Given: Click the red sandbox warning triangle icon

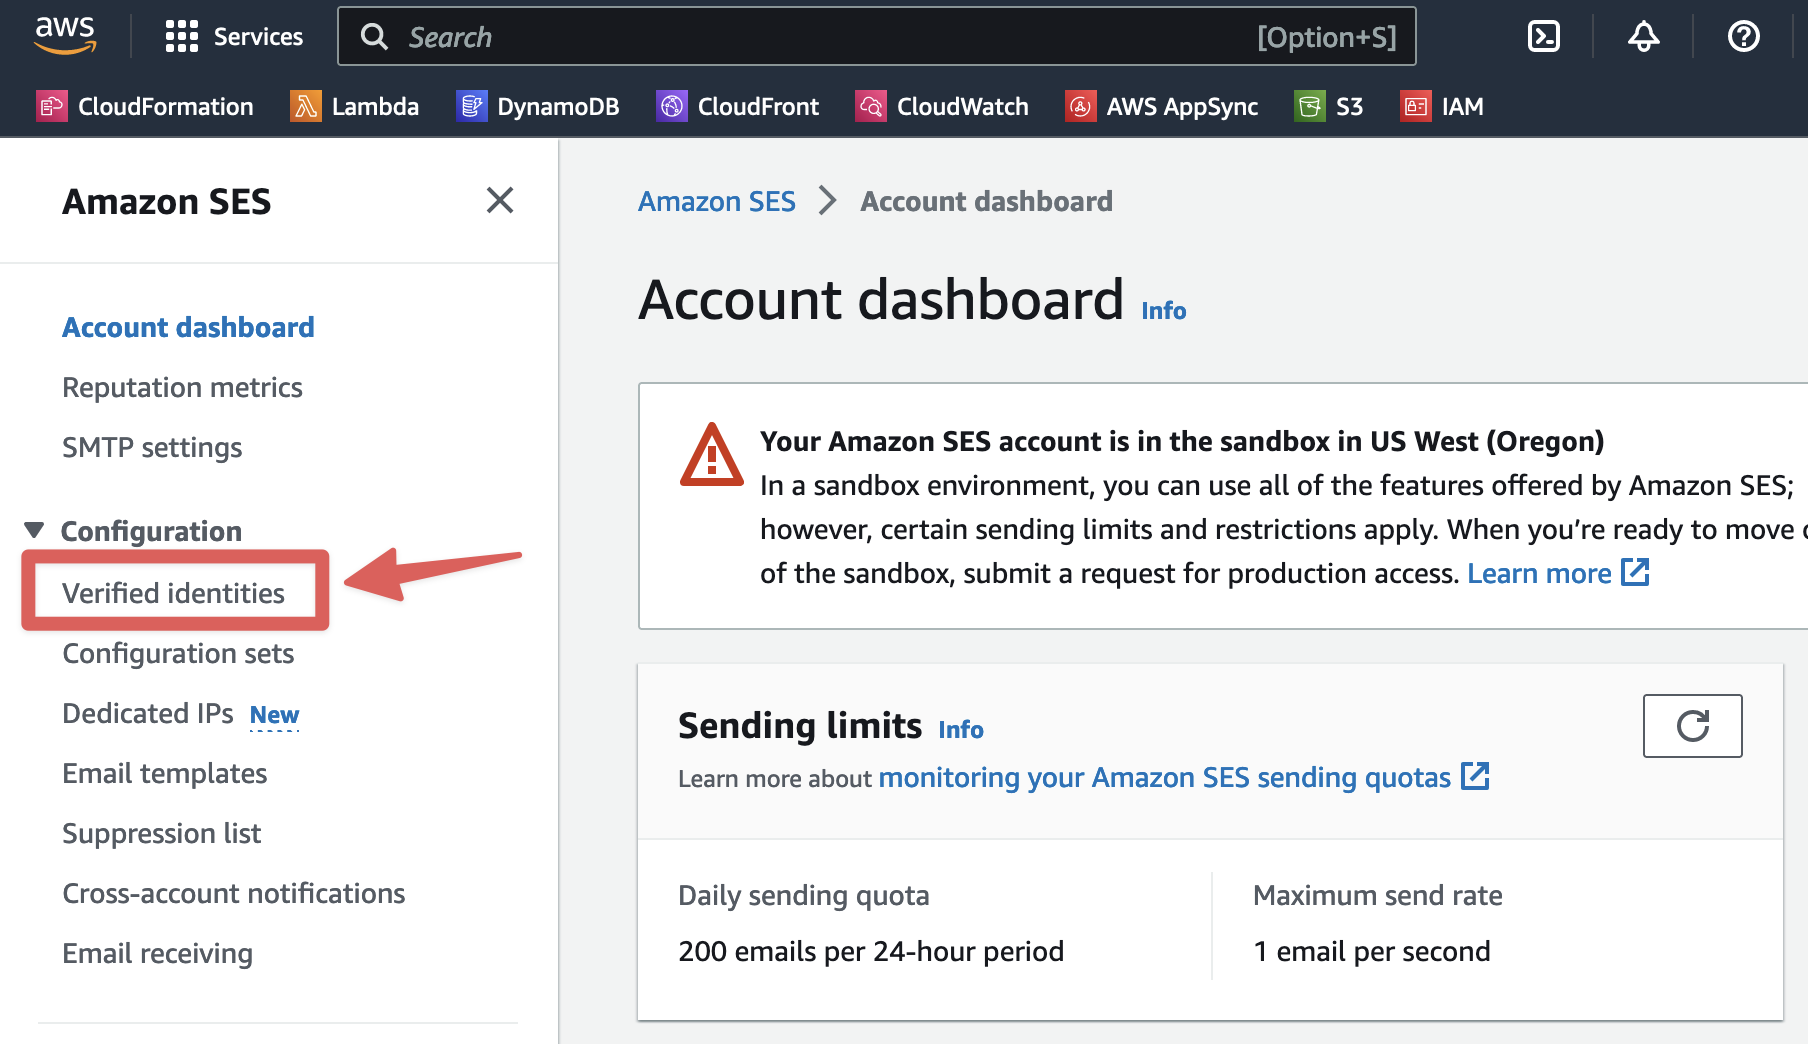Looking at the screenshot, I should click(711, 456).
